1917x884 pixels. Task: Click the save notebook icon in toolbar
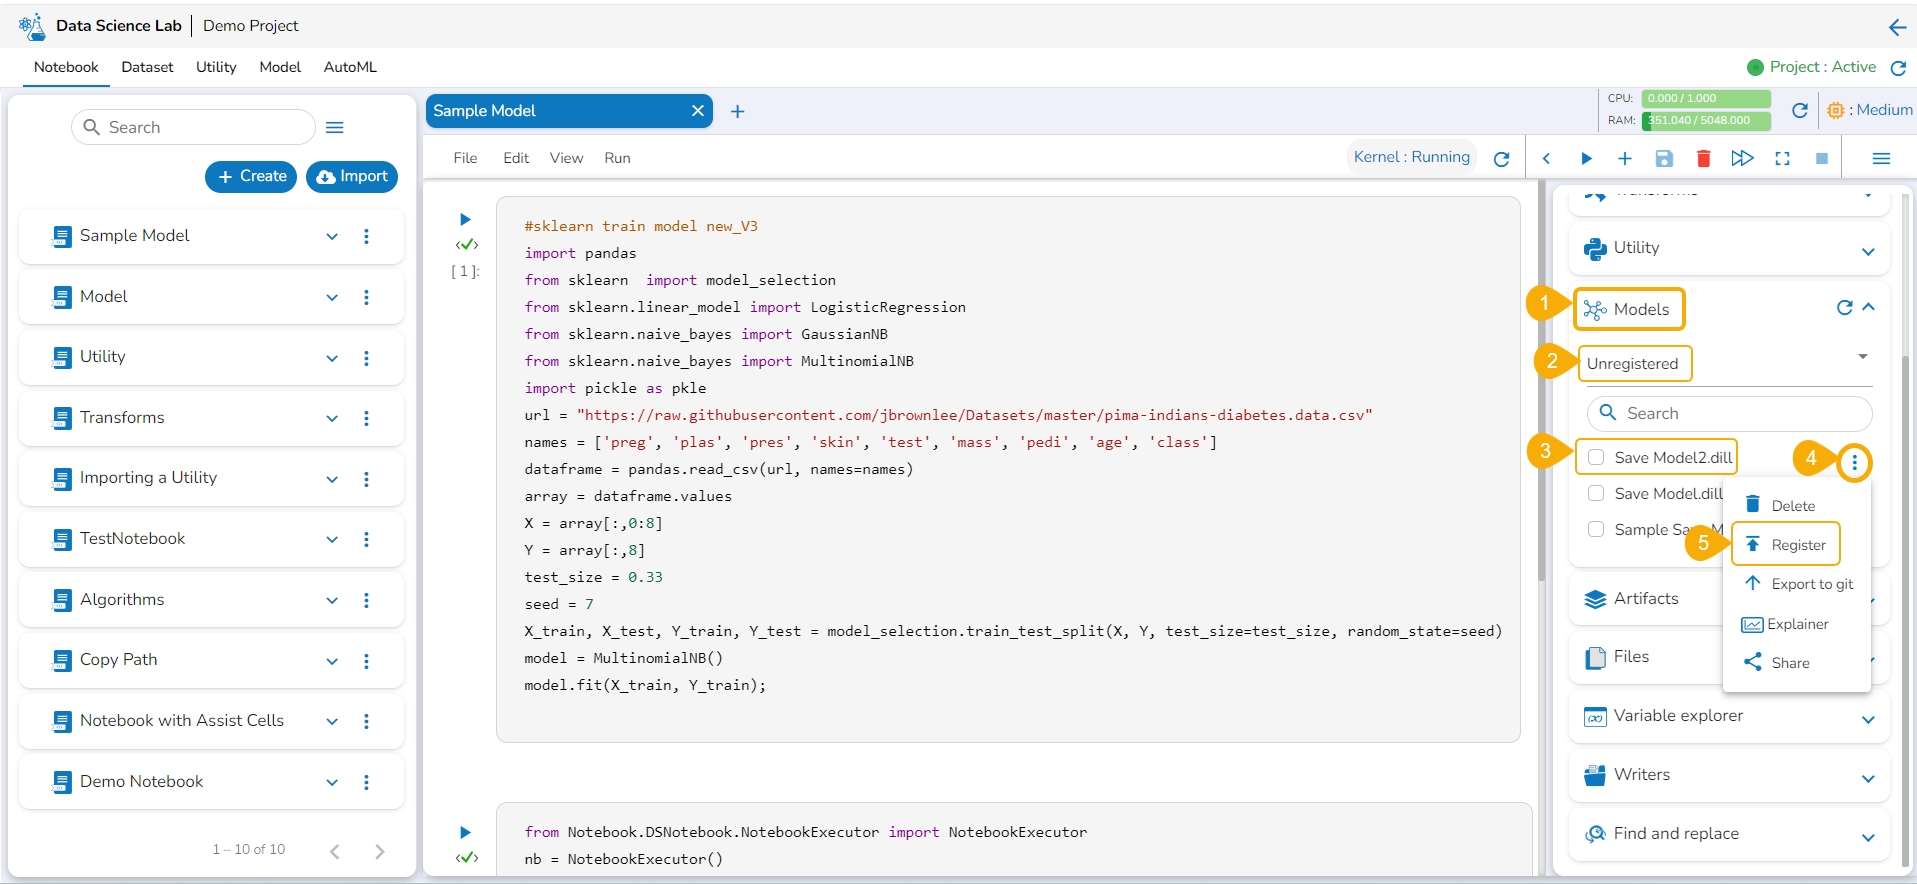point(1664,159)
